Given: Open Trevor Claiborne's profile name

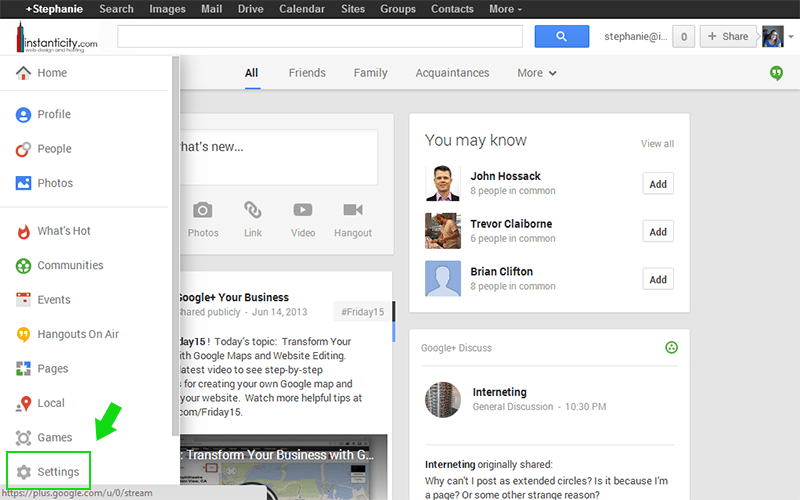Looking at the screenshot, I should pyautogui.click(x=511, y=224).
